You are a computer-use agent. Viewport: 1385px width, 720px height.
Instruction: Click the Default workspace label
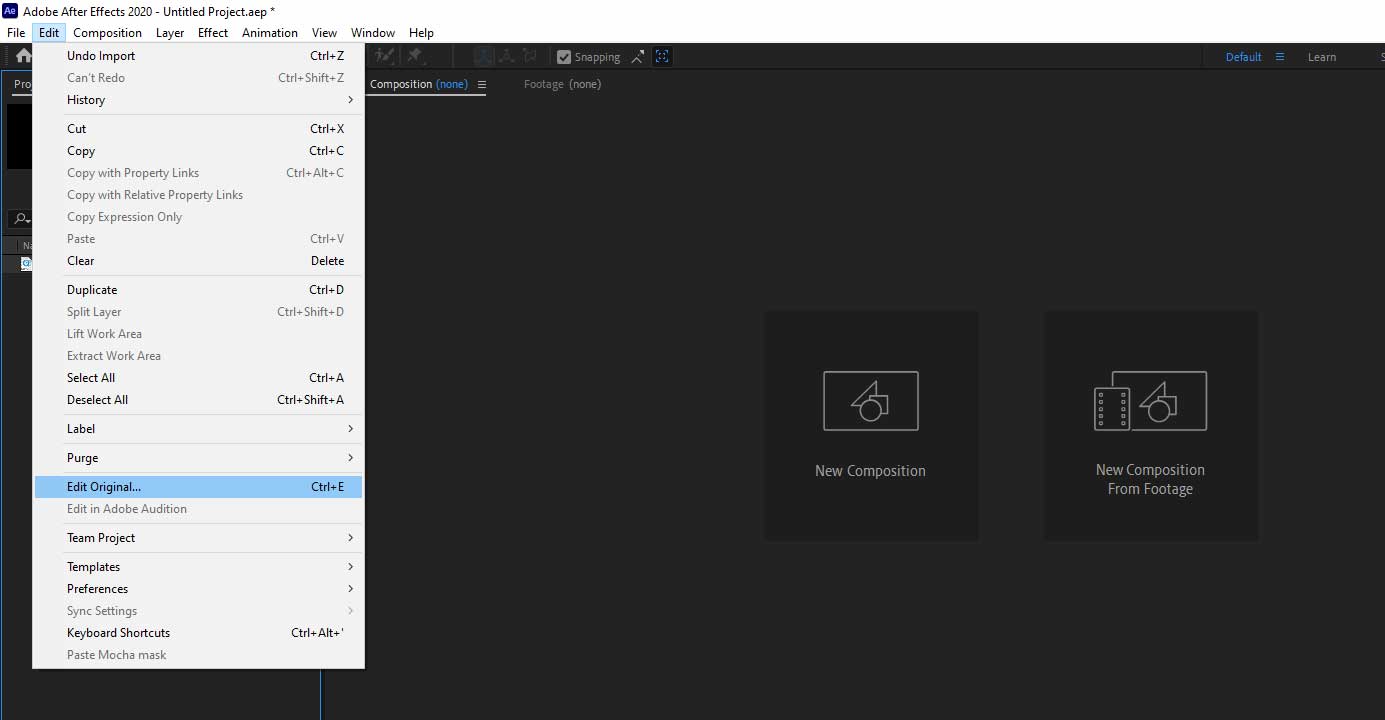click(x=1245, y=57)
